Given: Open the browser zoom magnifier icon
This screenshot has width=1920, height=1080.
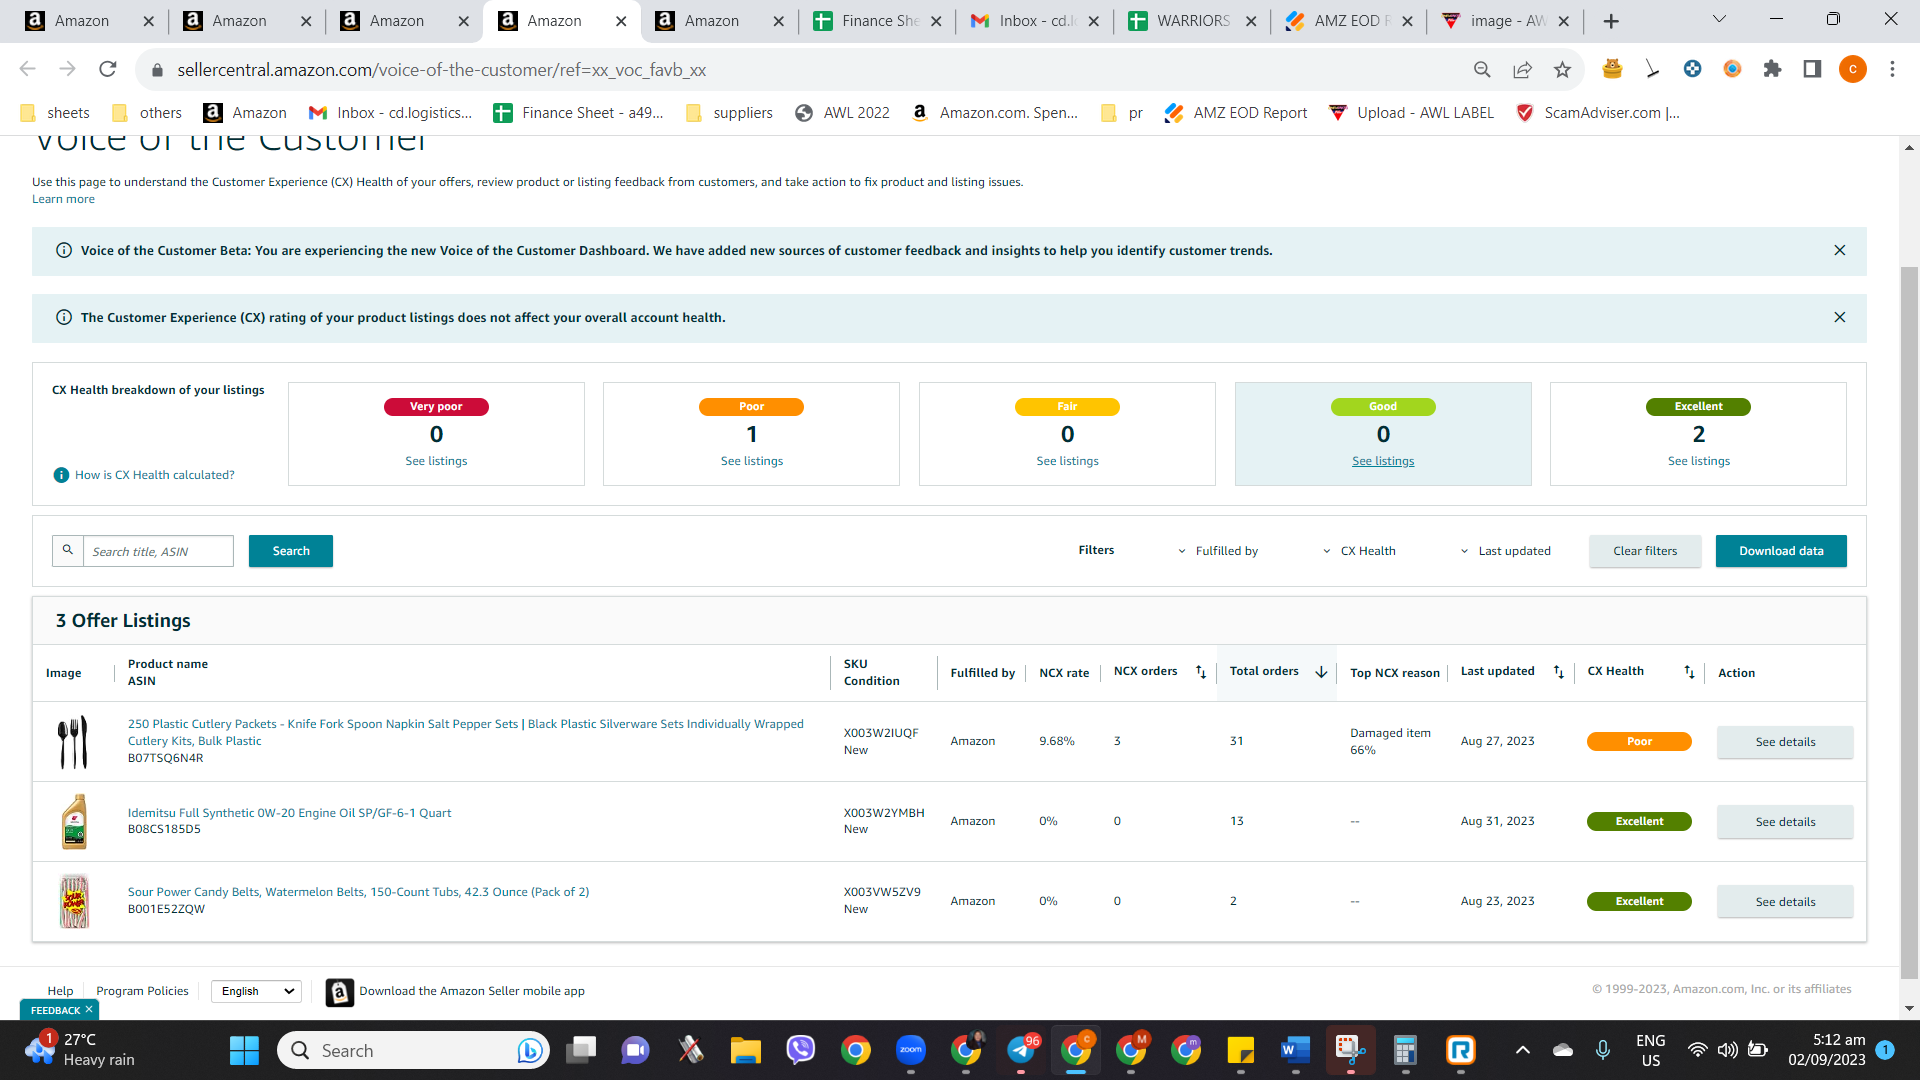Looking at the screenshot, I should (x=1482, y=69).
